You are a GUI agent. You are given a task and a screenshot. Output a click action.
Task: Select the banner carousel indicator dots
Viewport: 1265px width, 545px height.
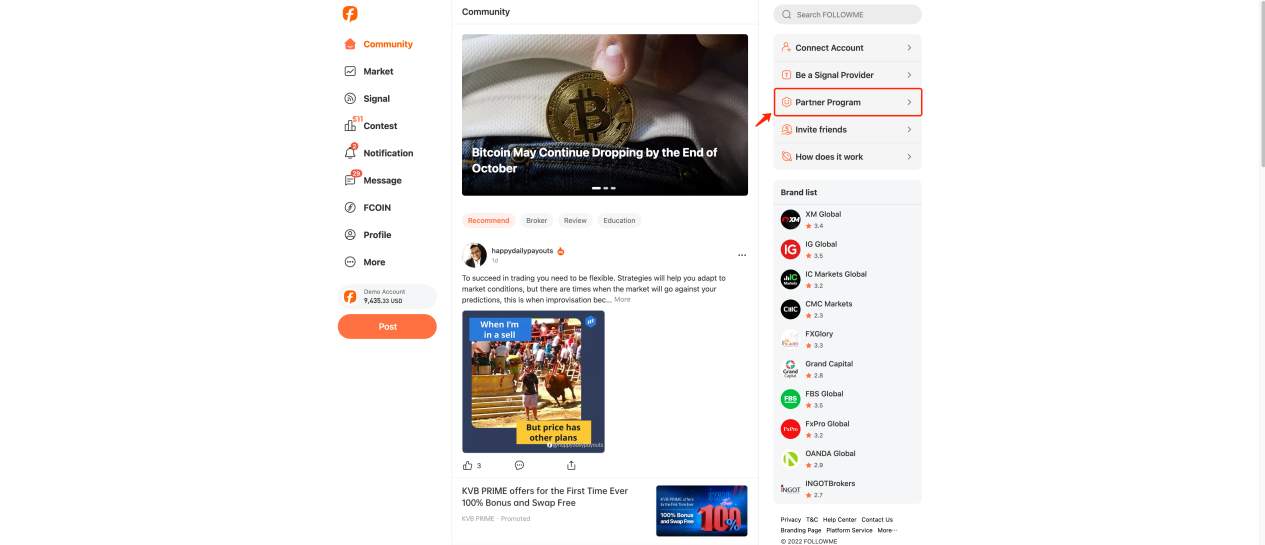pos(604,188)
